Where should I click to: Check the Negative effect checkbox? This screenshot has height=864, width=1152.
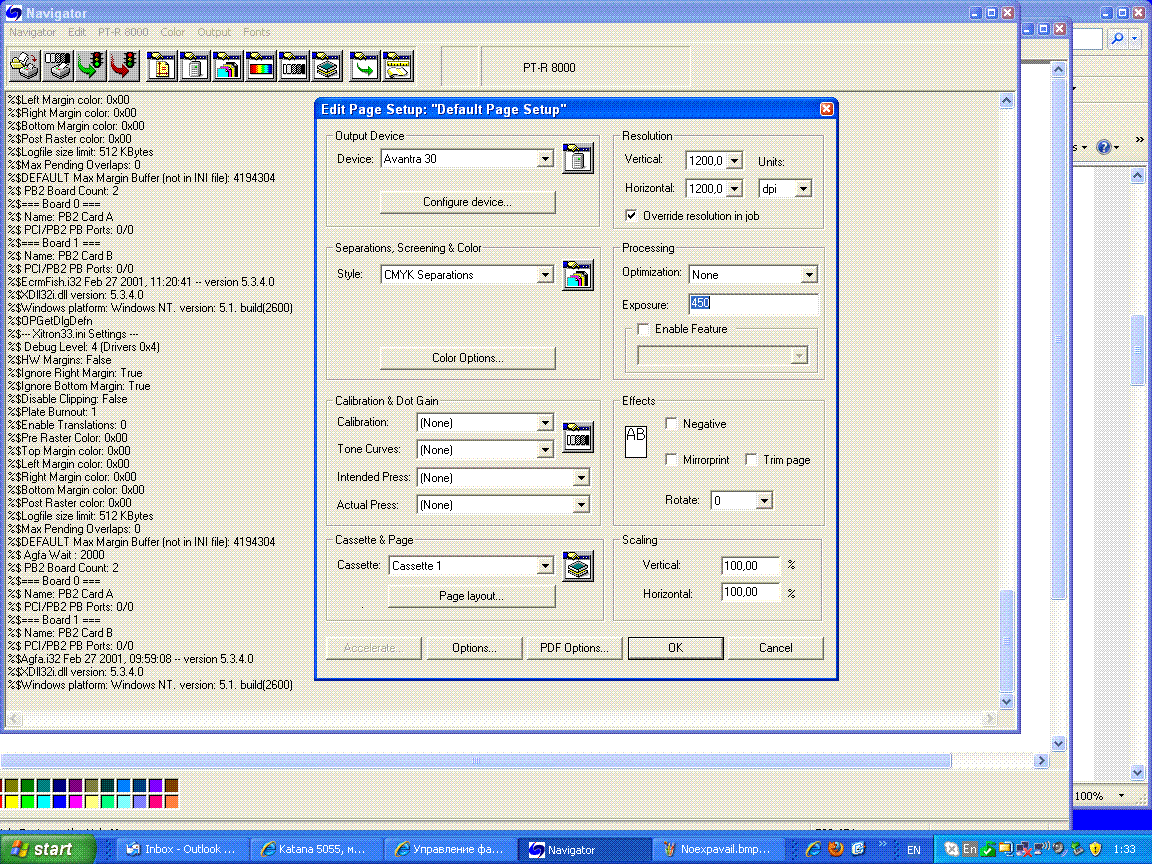coord(671,423)
